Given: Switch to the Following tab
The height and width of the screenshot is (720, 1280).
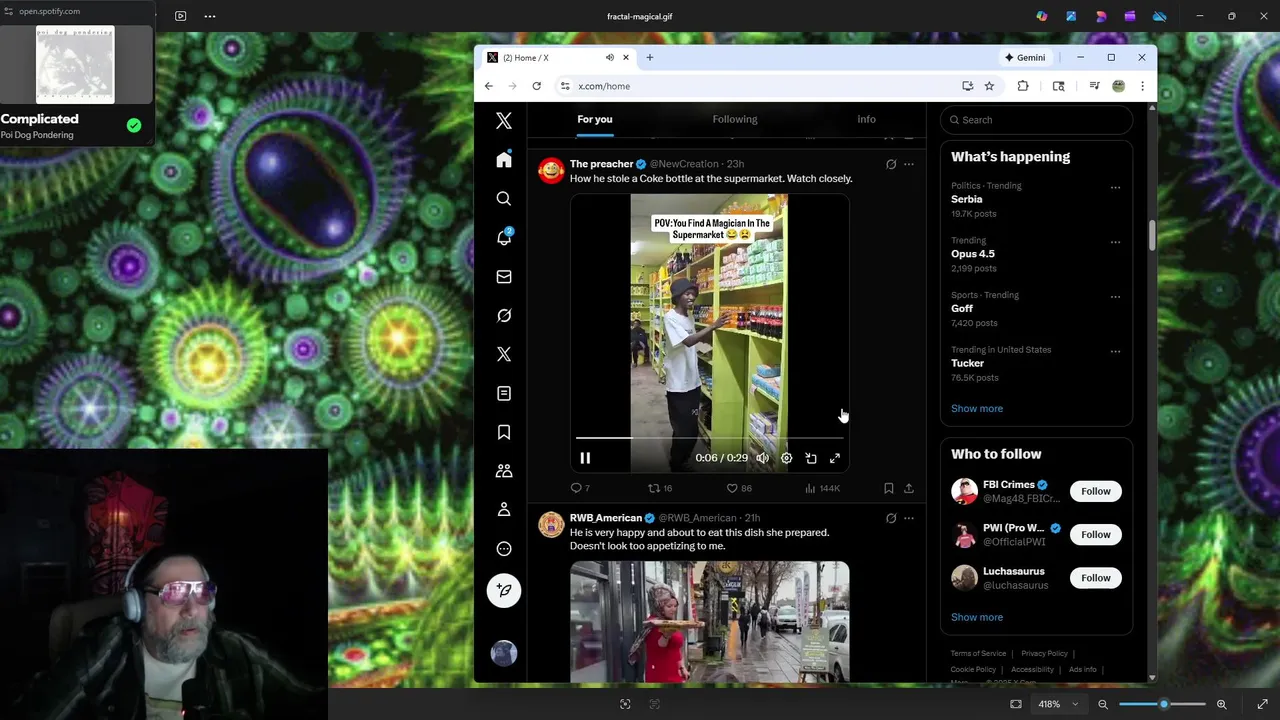Looking at the screenshot, I should pyautogui.click(x=735, y=119).
